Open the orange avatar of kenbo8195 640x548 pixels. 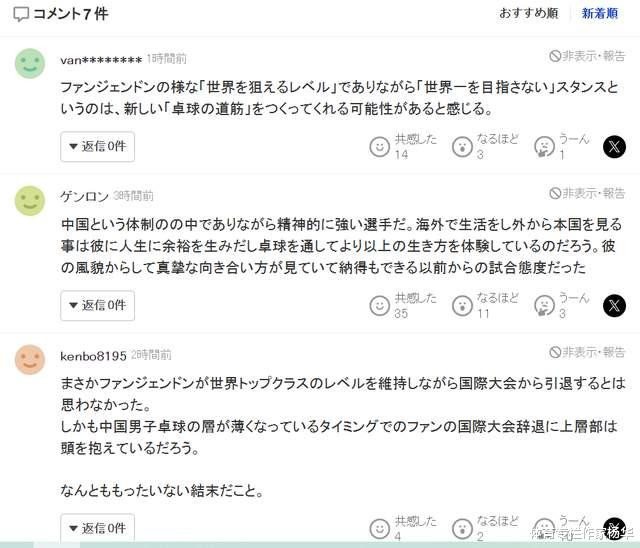(30, 360)
